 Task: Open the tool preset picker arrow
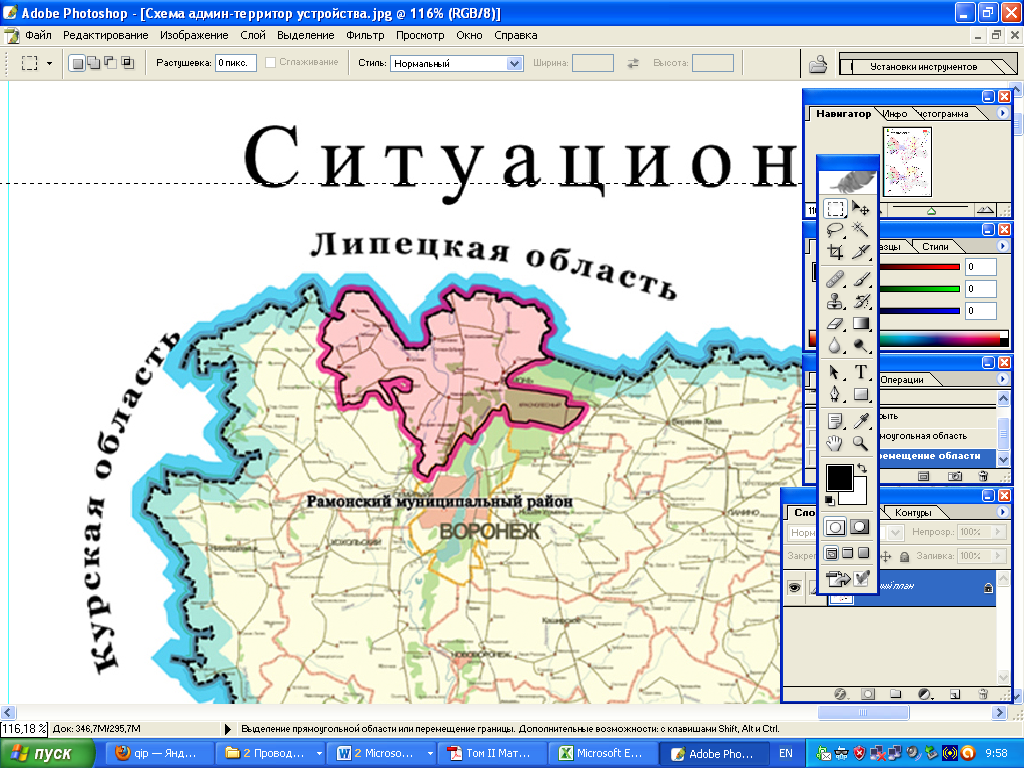tap(49, 63)
